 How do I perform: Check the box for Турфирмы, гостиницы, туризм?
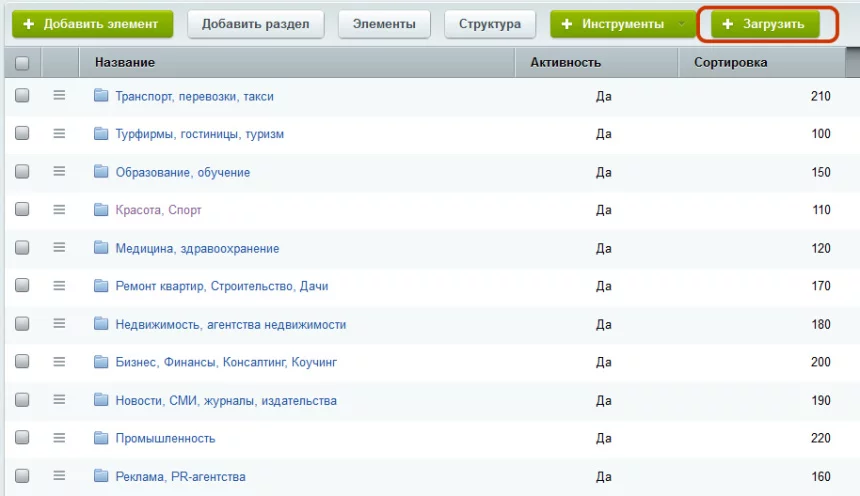pyautogui.click(x=22, y=134)
